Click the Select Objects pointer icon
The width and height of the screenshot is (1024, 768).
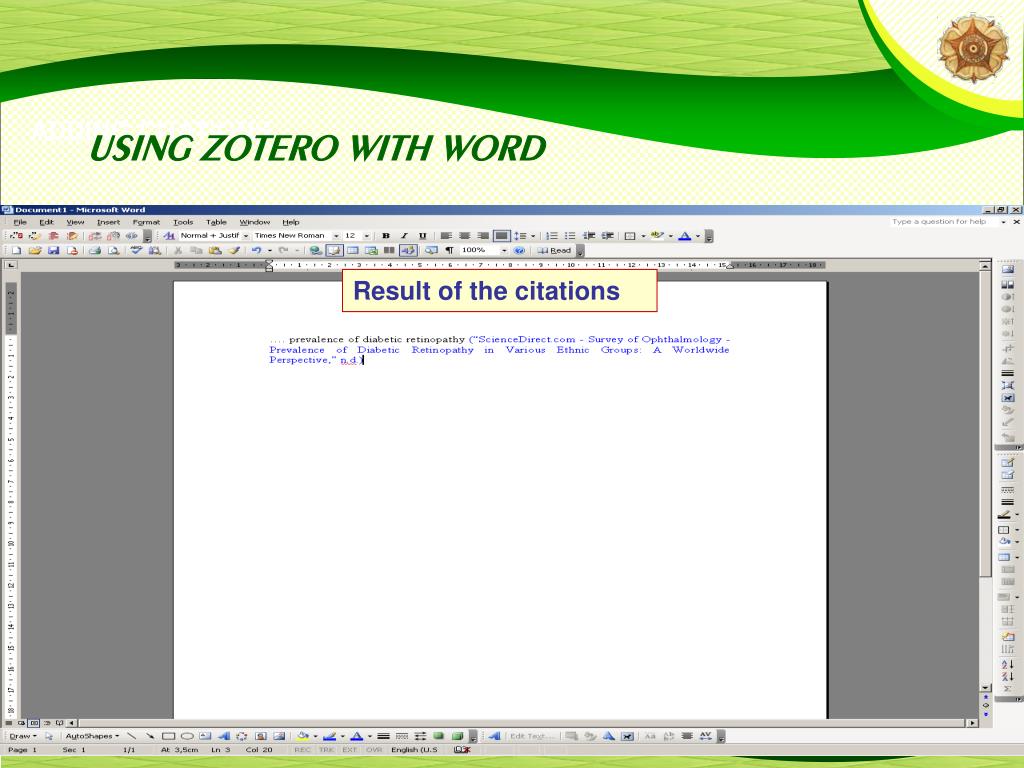pyautogui.click(x=48, y=736)
